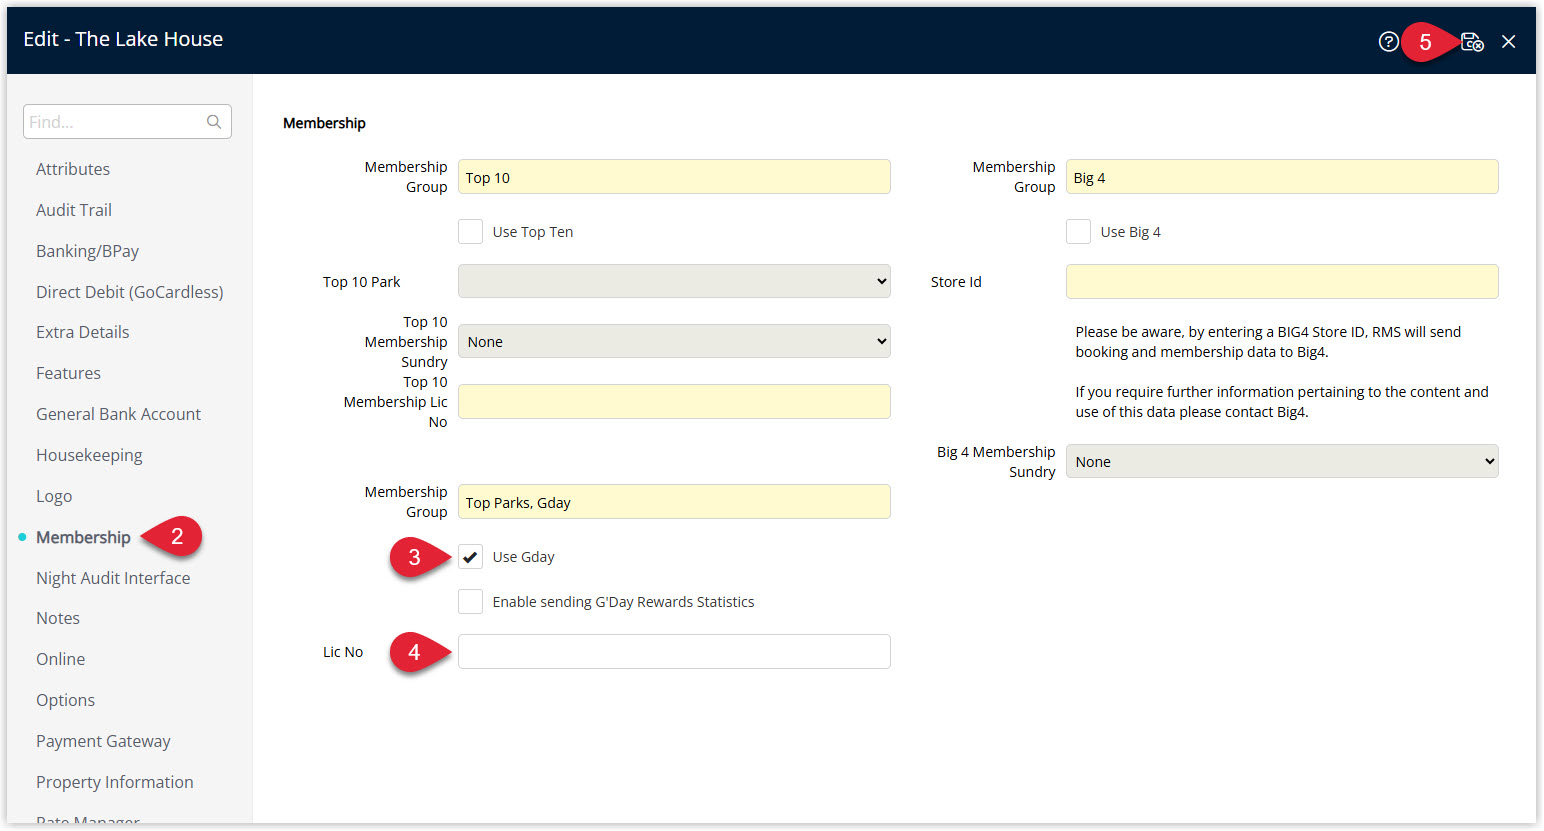The image size is (1544, 831).
Task: Open the Audit Trail section
Action: (74, 210)
